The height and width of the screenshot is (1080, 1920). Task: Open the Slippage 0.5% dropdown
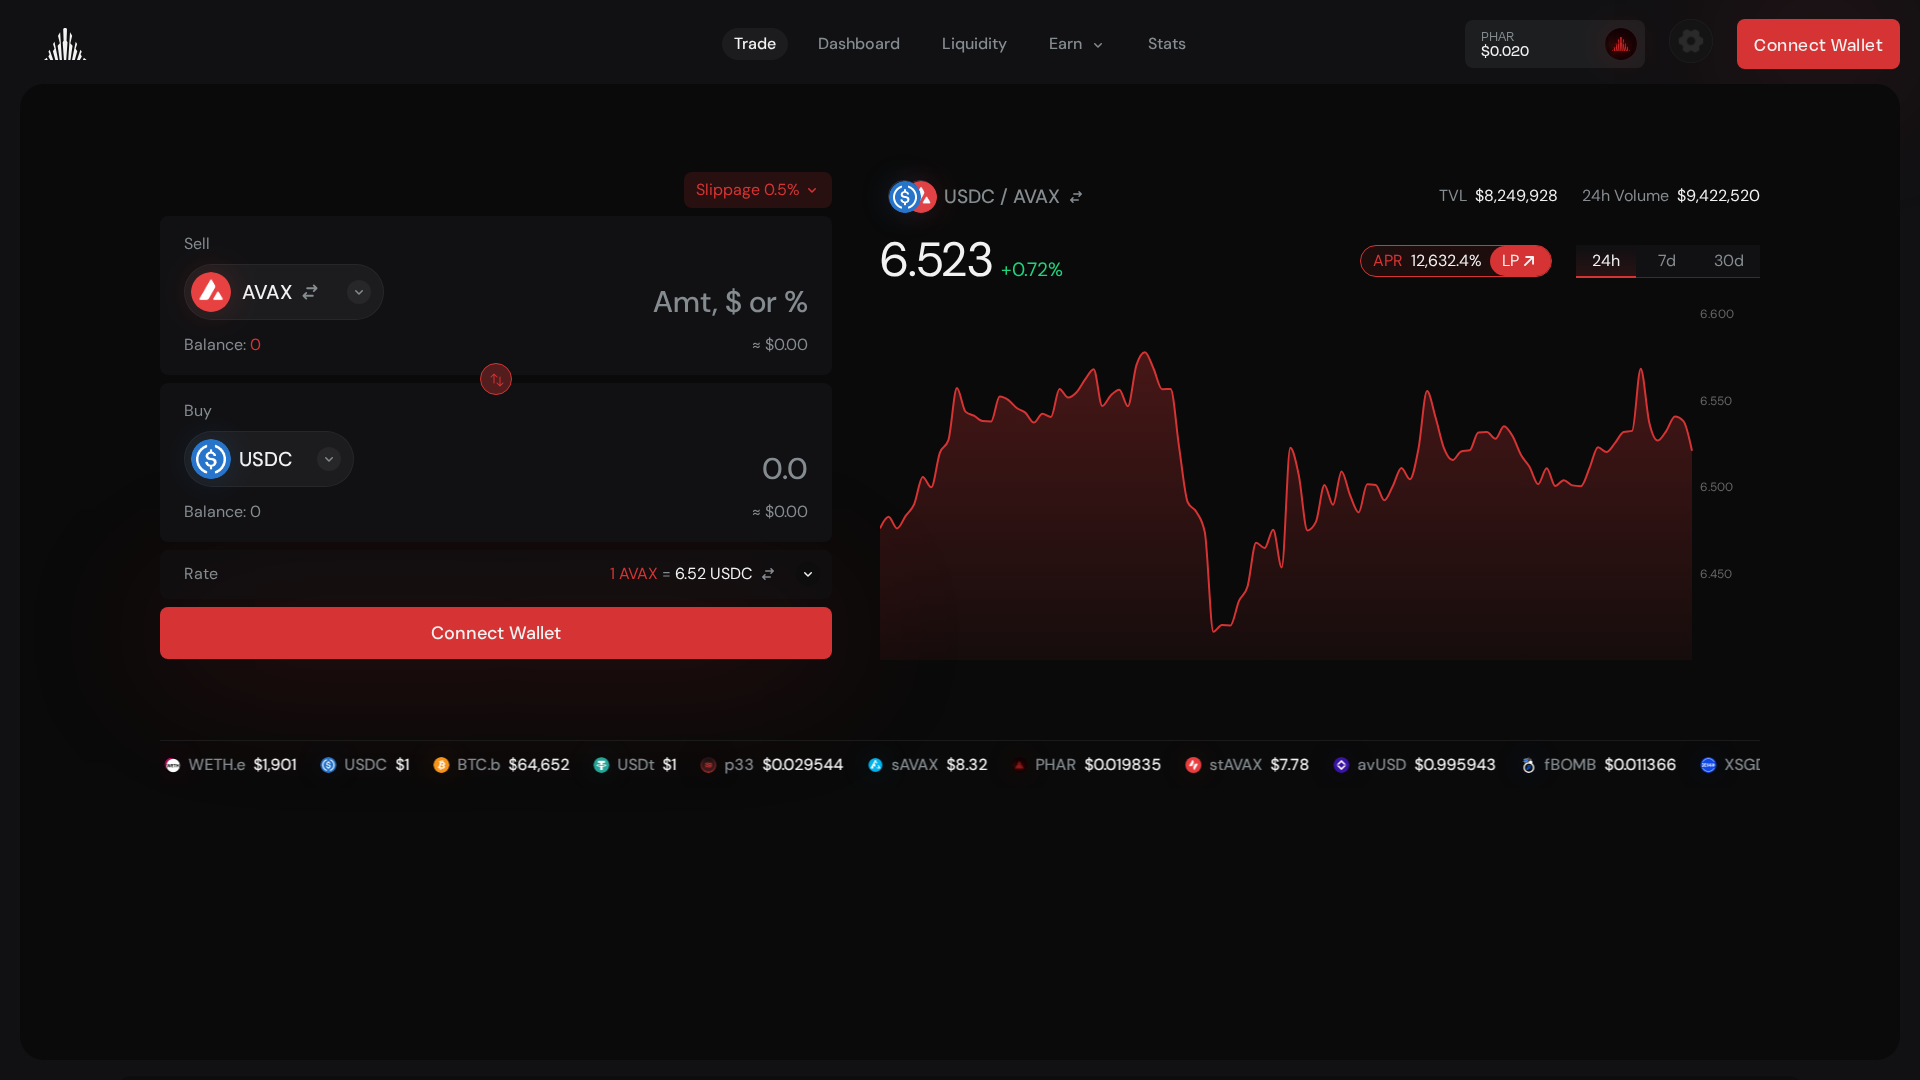pos(758,190)
